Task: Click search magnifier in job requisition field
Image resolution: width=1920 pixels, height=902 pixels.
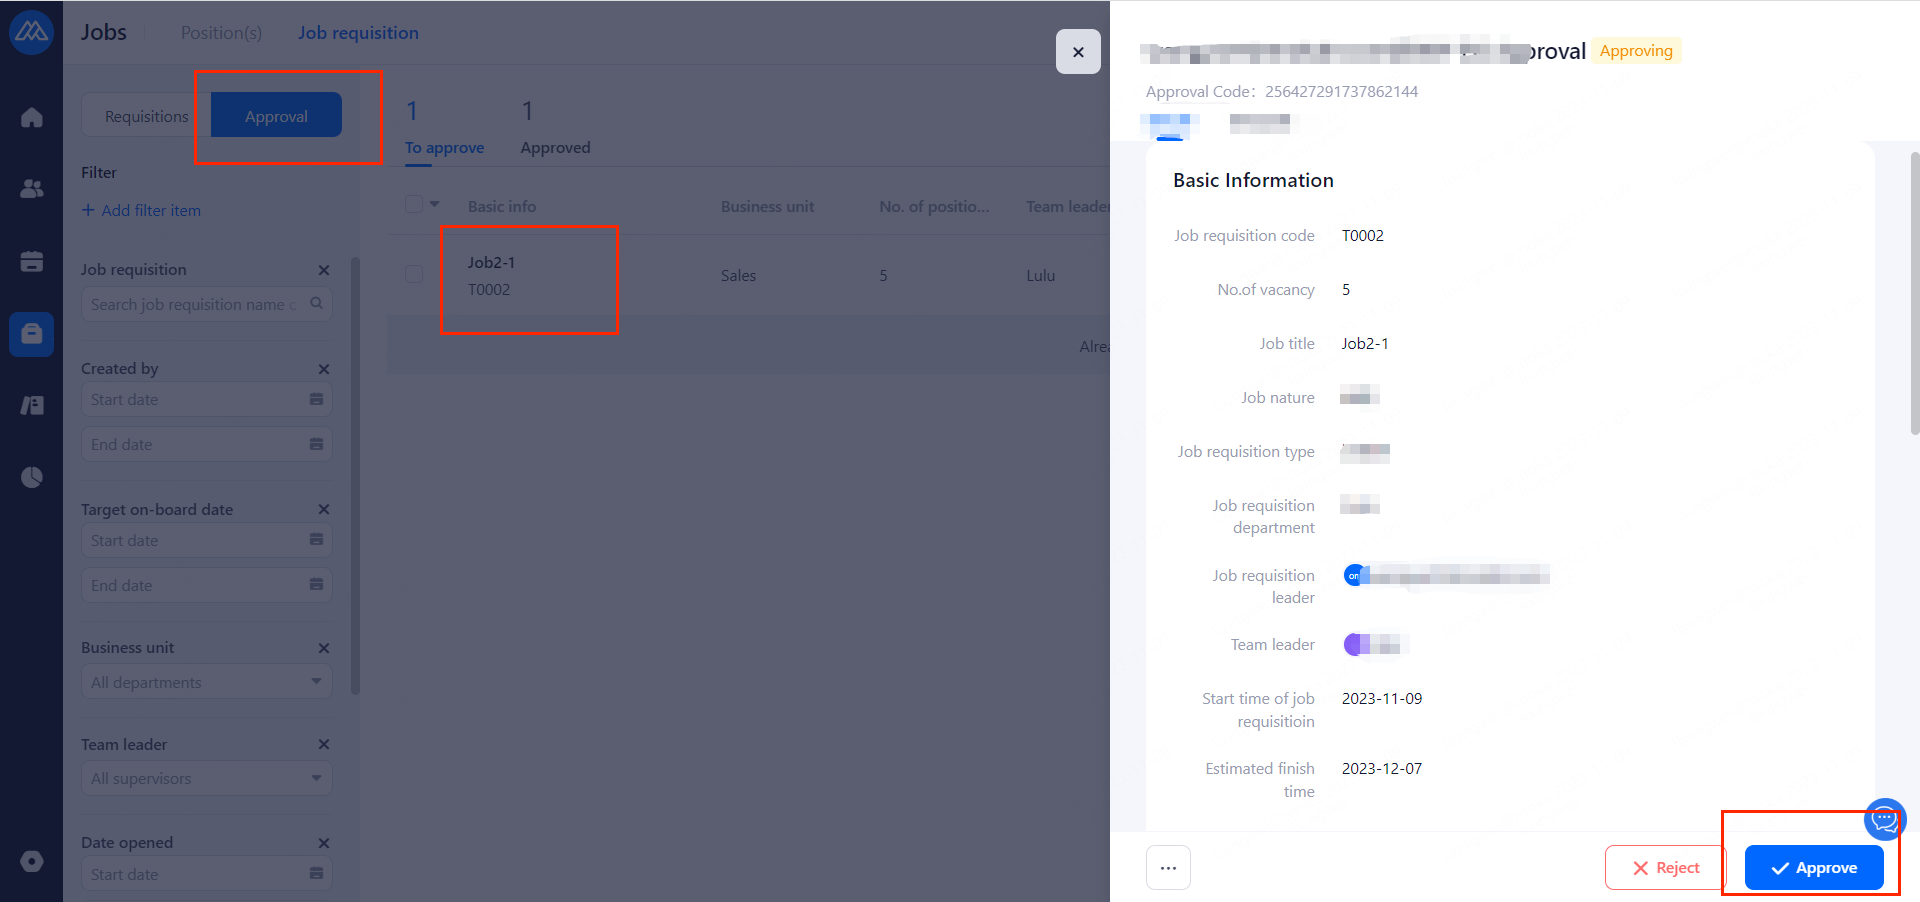Action: click(x=316, y=303)
